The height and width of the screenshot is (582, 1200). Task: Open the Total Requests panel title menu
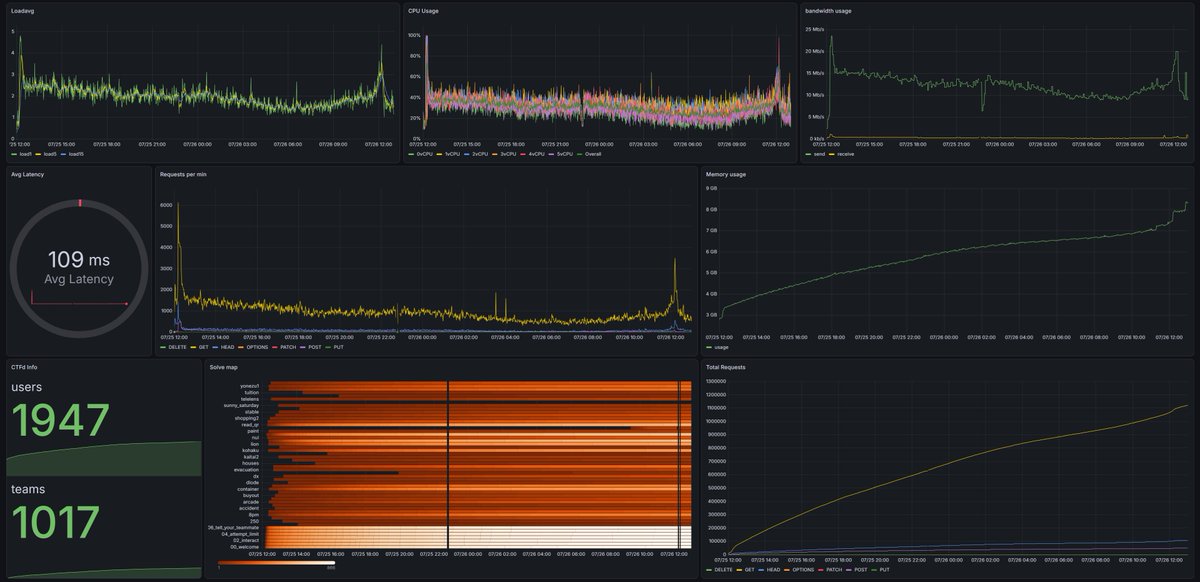[726, 367]
